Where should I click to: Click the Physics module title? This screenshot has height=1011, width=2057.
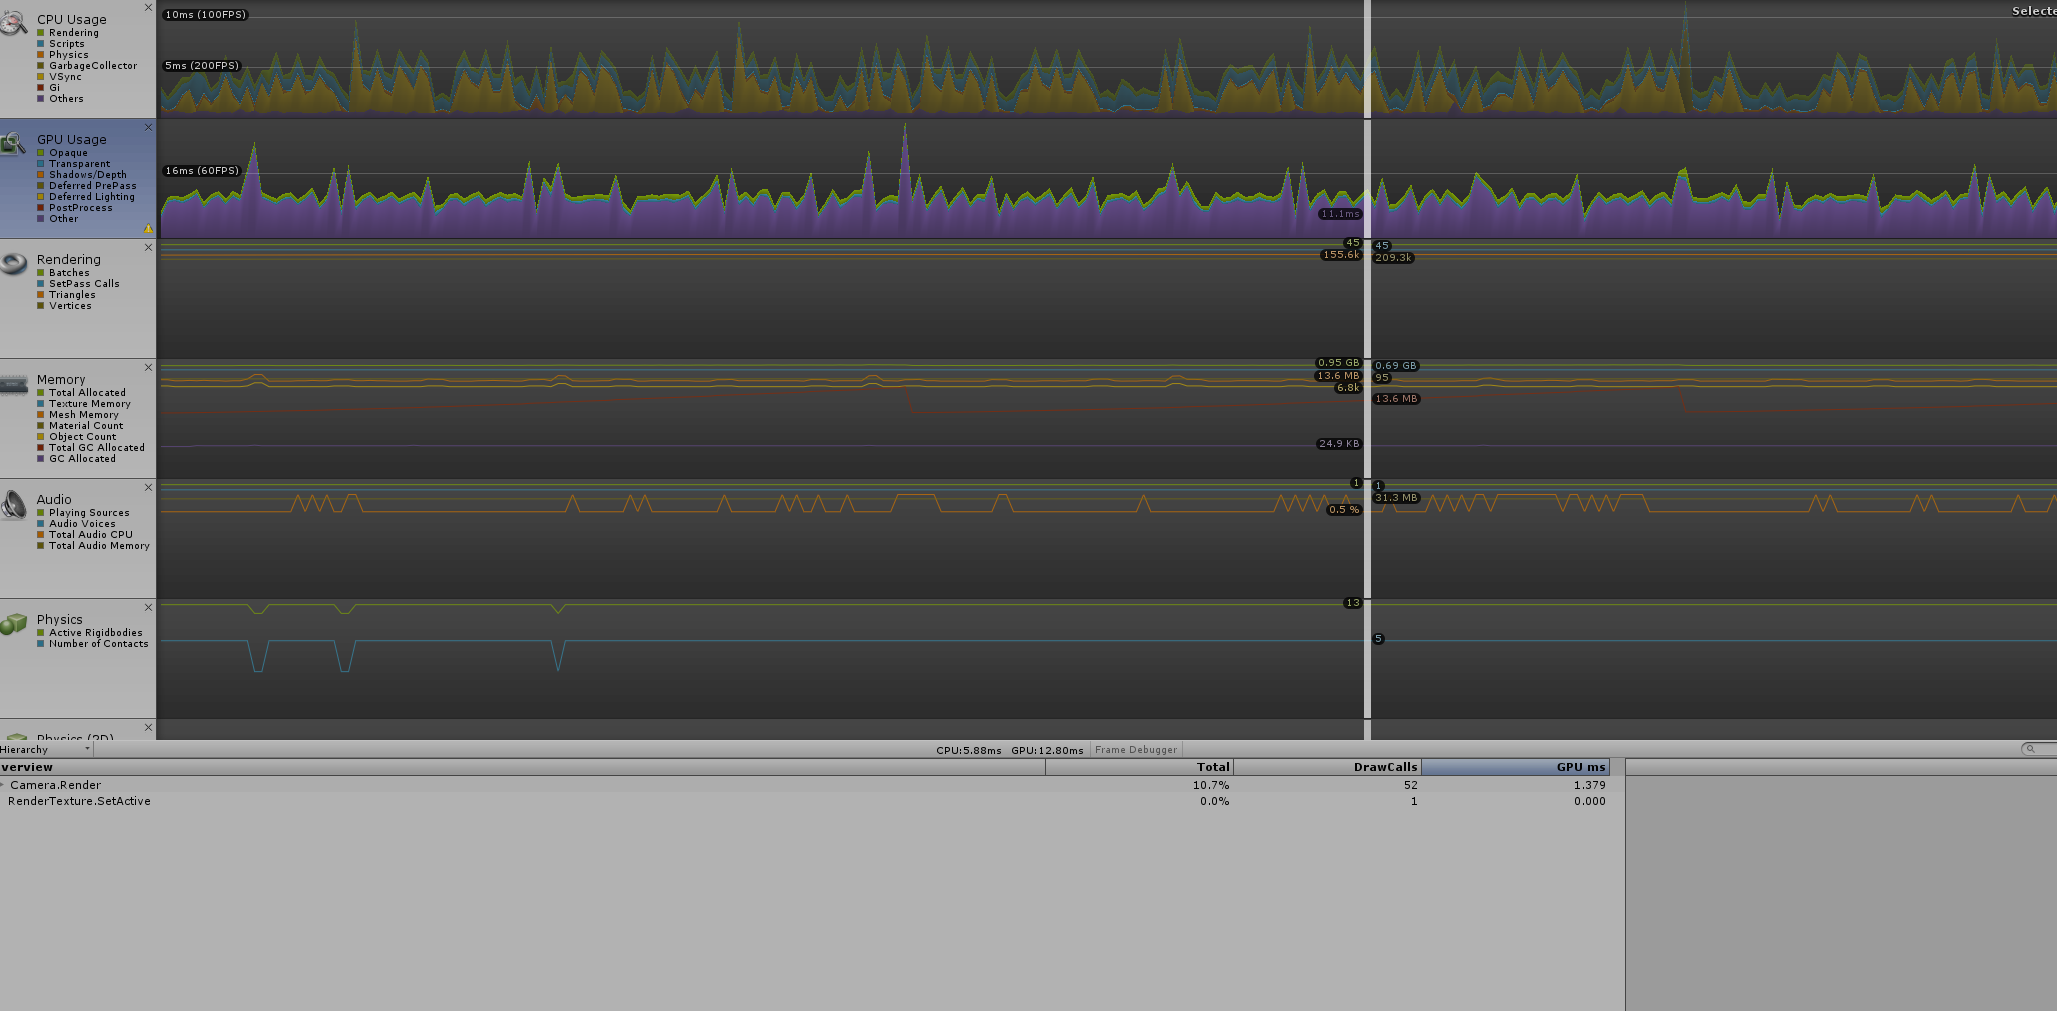(x=60, y=620)
